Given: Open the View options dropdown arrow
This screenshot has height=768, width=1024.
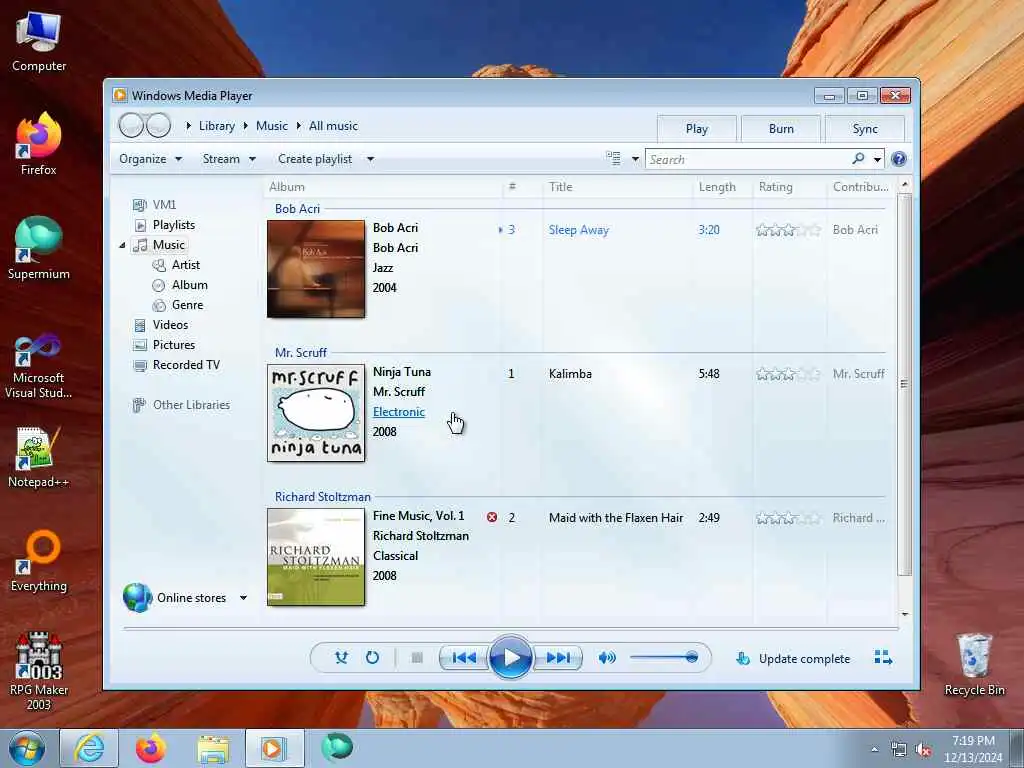Looking at the screenshot, I should pyautogui.click(x=635, y=159).
